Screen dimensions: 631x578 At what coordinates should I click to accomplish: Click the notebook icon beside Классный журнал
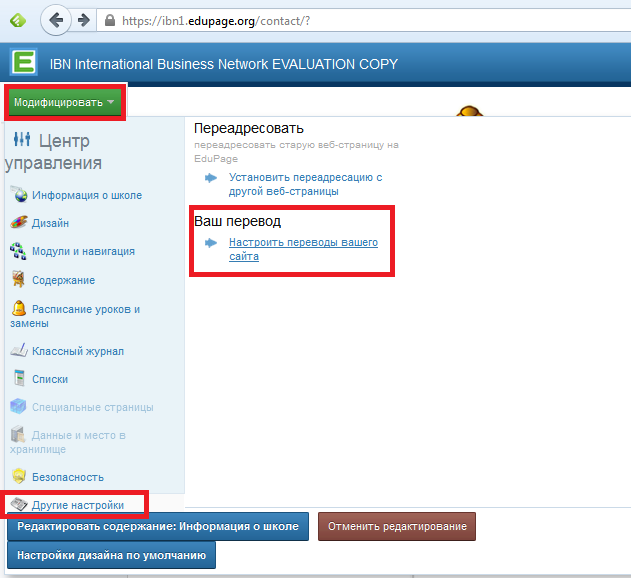tap(19, 350)
